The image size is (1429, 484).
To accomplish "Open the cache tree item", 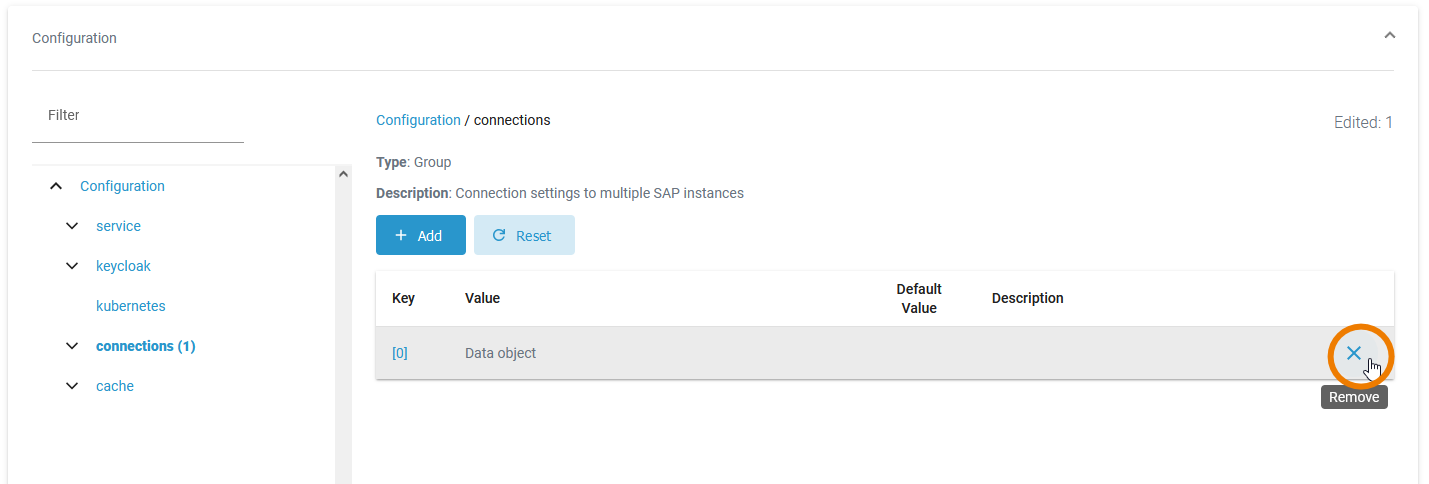I will [x=114, y=386].
